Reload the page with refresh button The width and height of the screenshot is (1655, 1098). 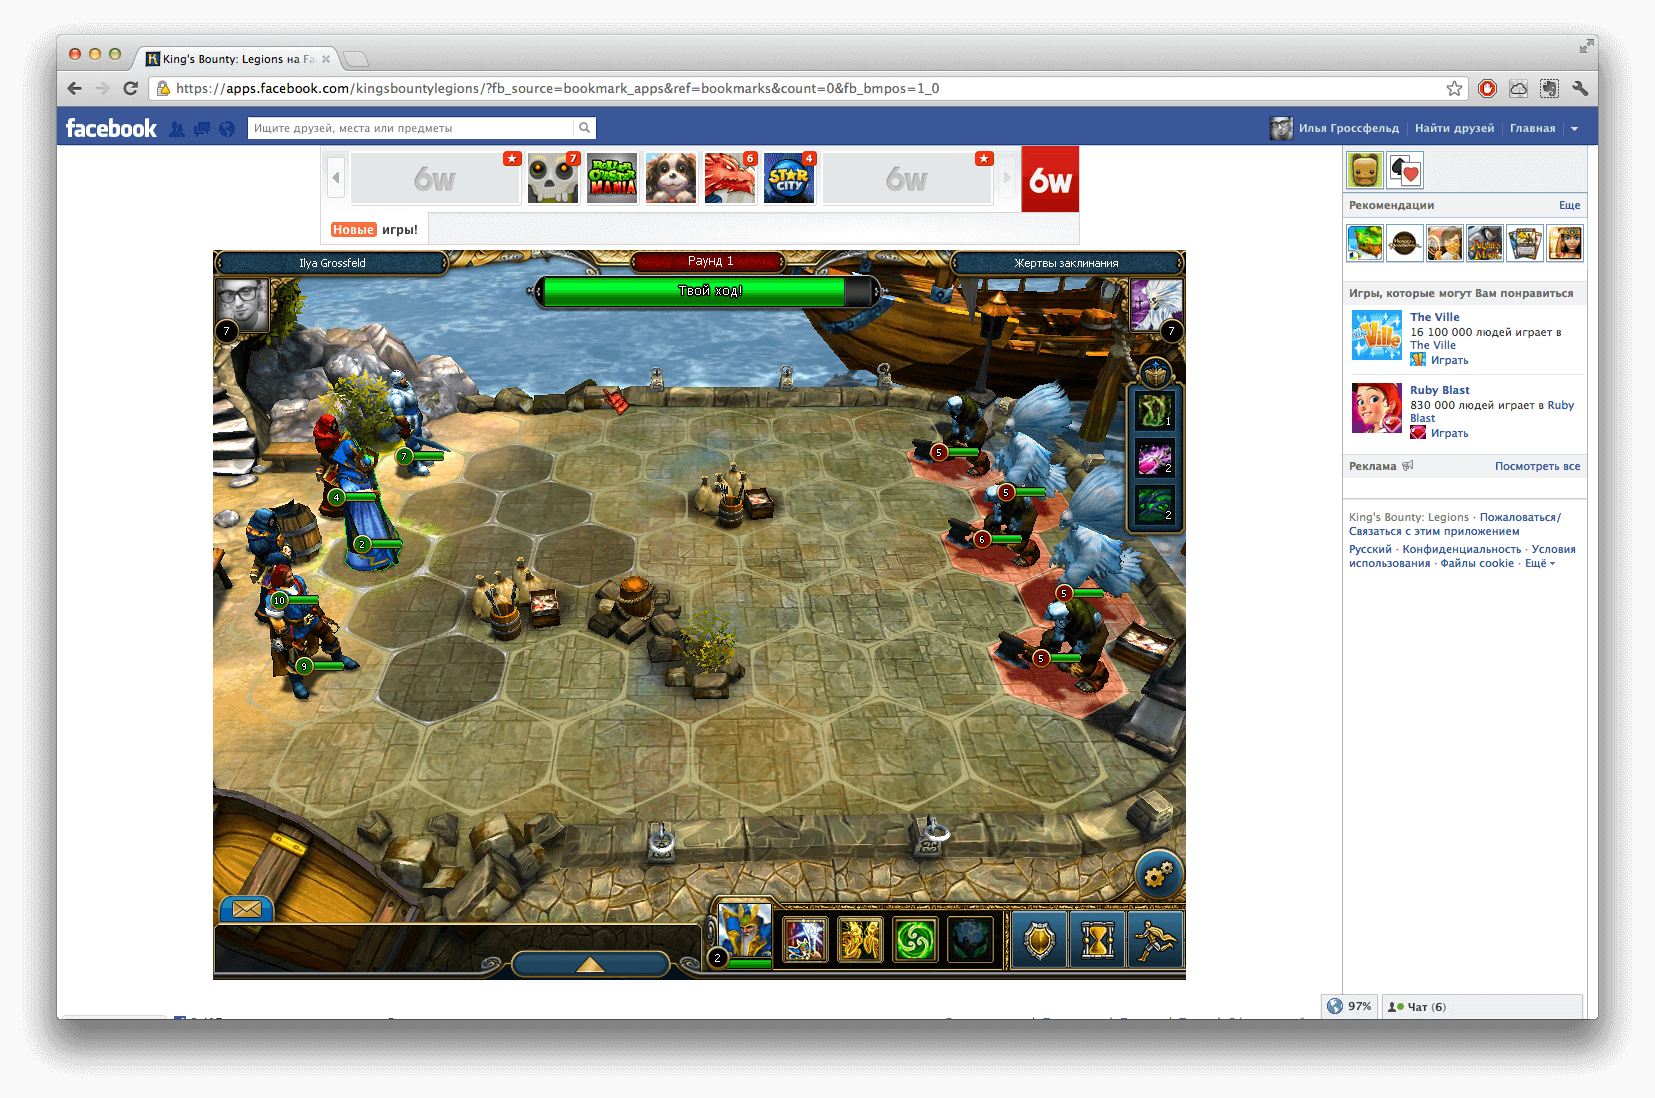(131, 88)
